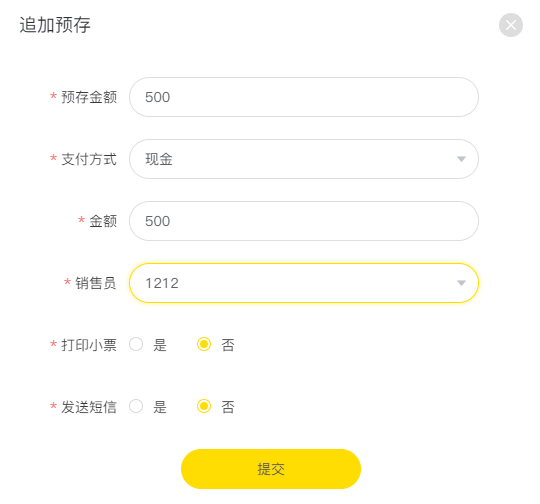Click the arrow icon in 销售员 dropdown

[461, 283]
